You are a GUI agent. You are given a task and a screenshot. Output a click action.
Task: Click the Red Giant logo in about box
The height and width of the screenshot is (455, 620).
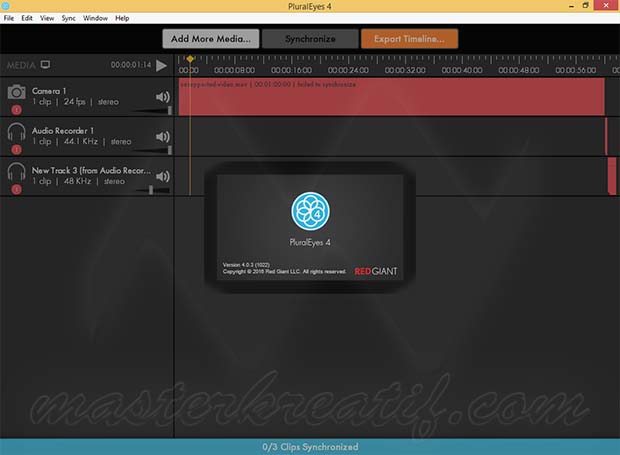pos(376,271)
